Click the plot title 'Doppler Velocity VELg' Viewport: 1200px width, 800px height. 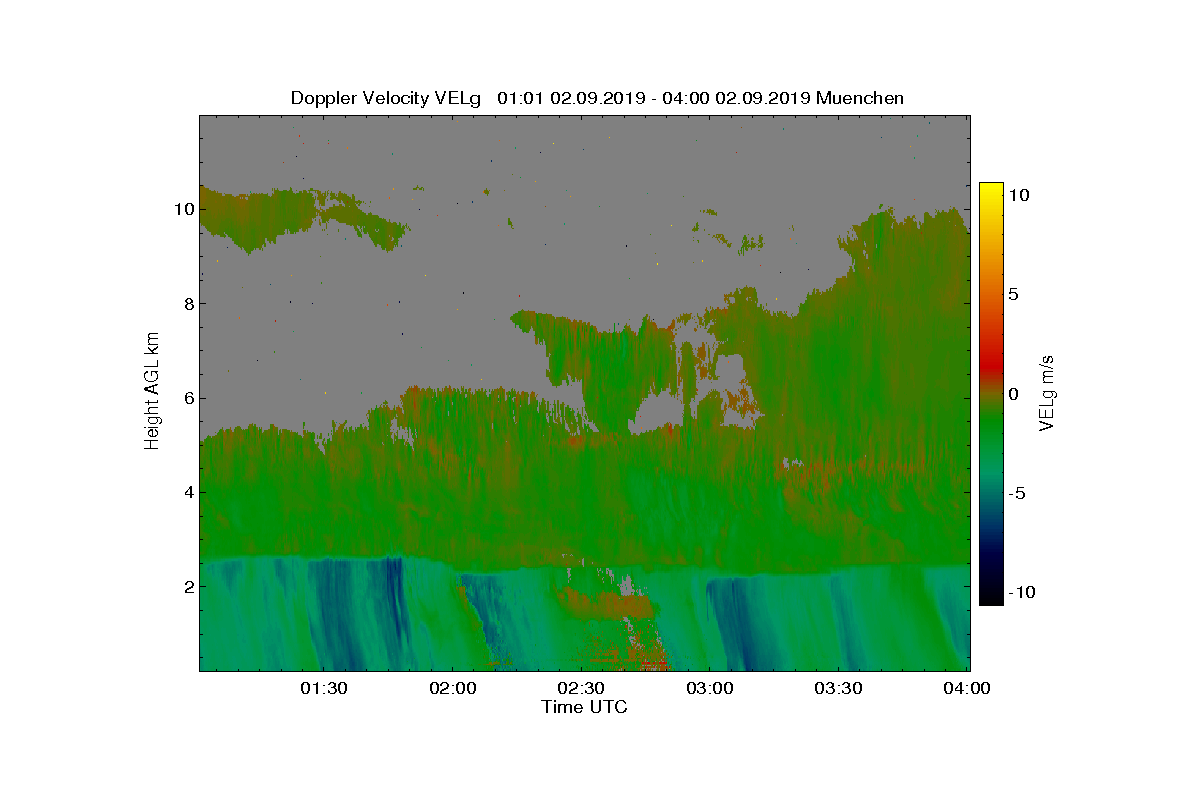point(386,98)
